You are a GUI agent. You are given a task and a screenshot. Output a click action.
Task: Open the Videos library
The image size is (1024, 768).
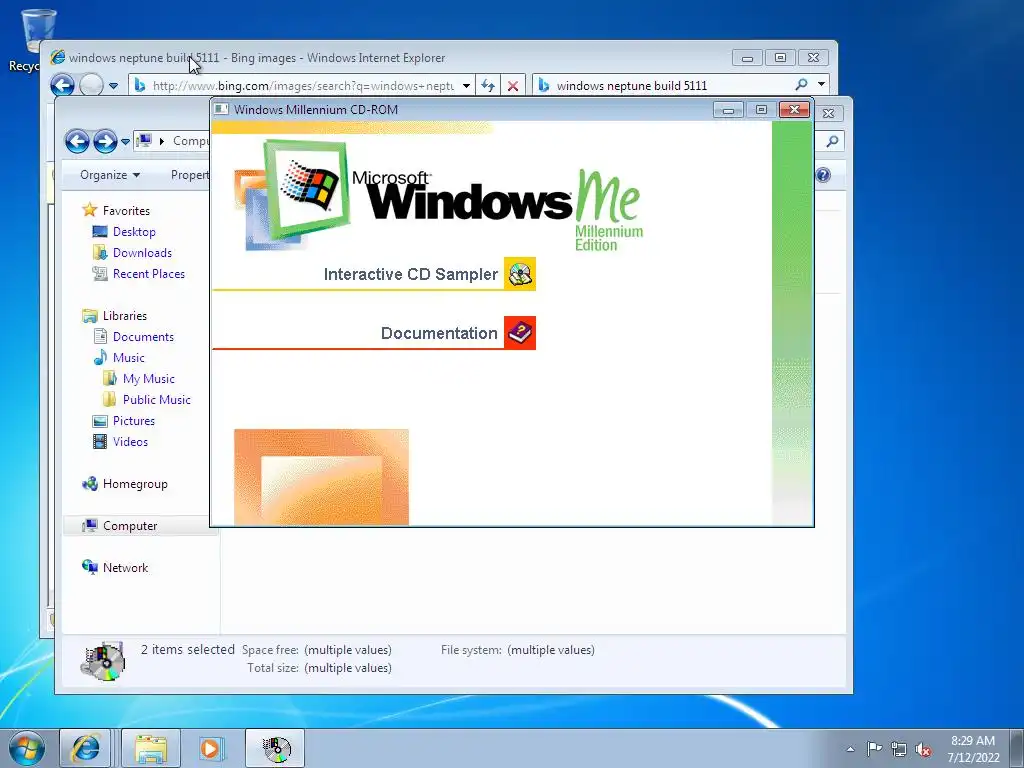point(130,441)
